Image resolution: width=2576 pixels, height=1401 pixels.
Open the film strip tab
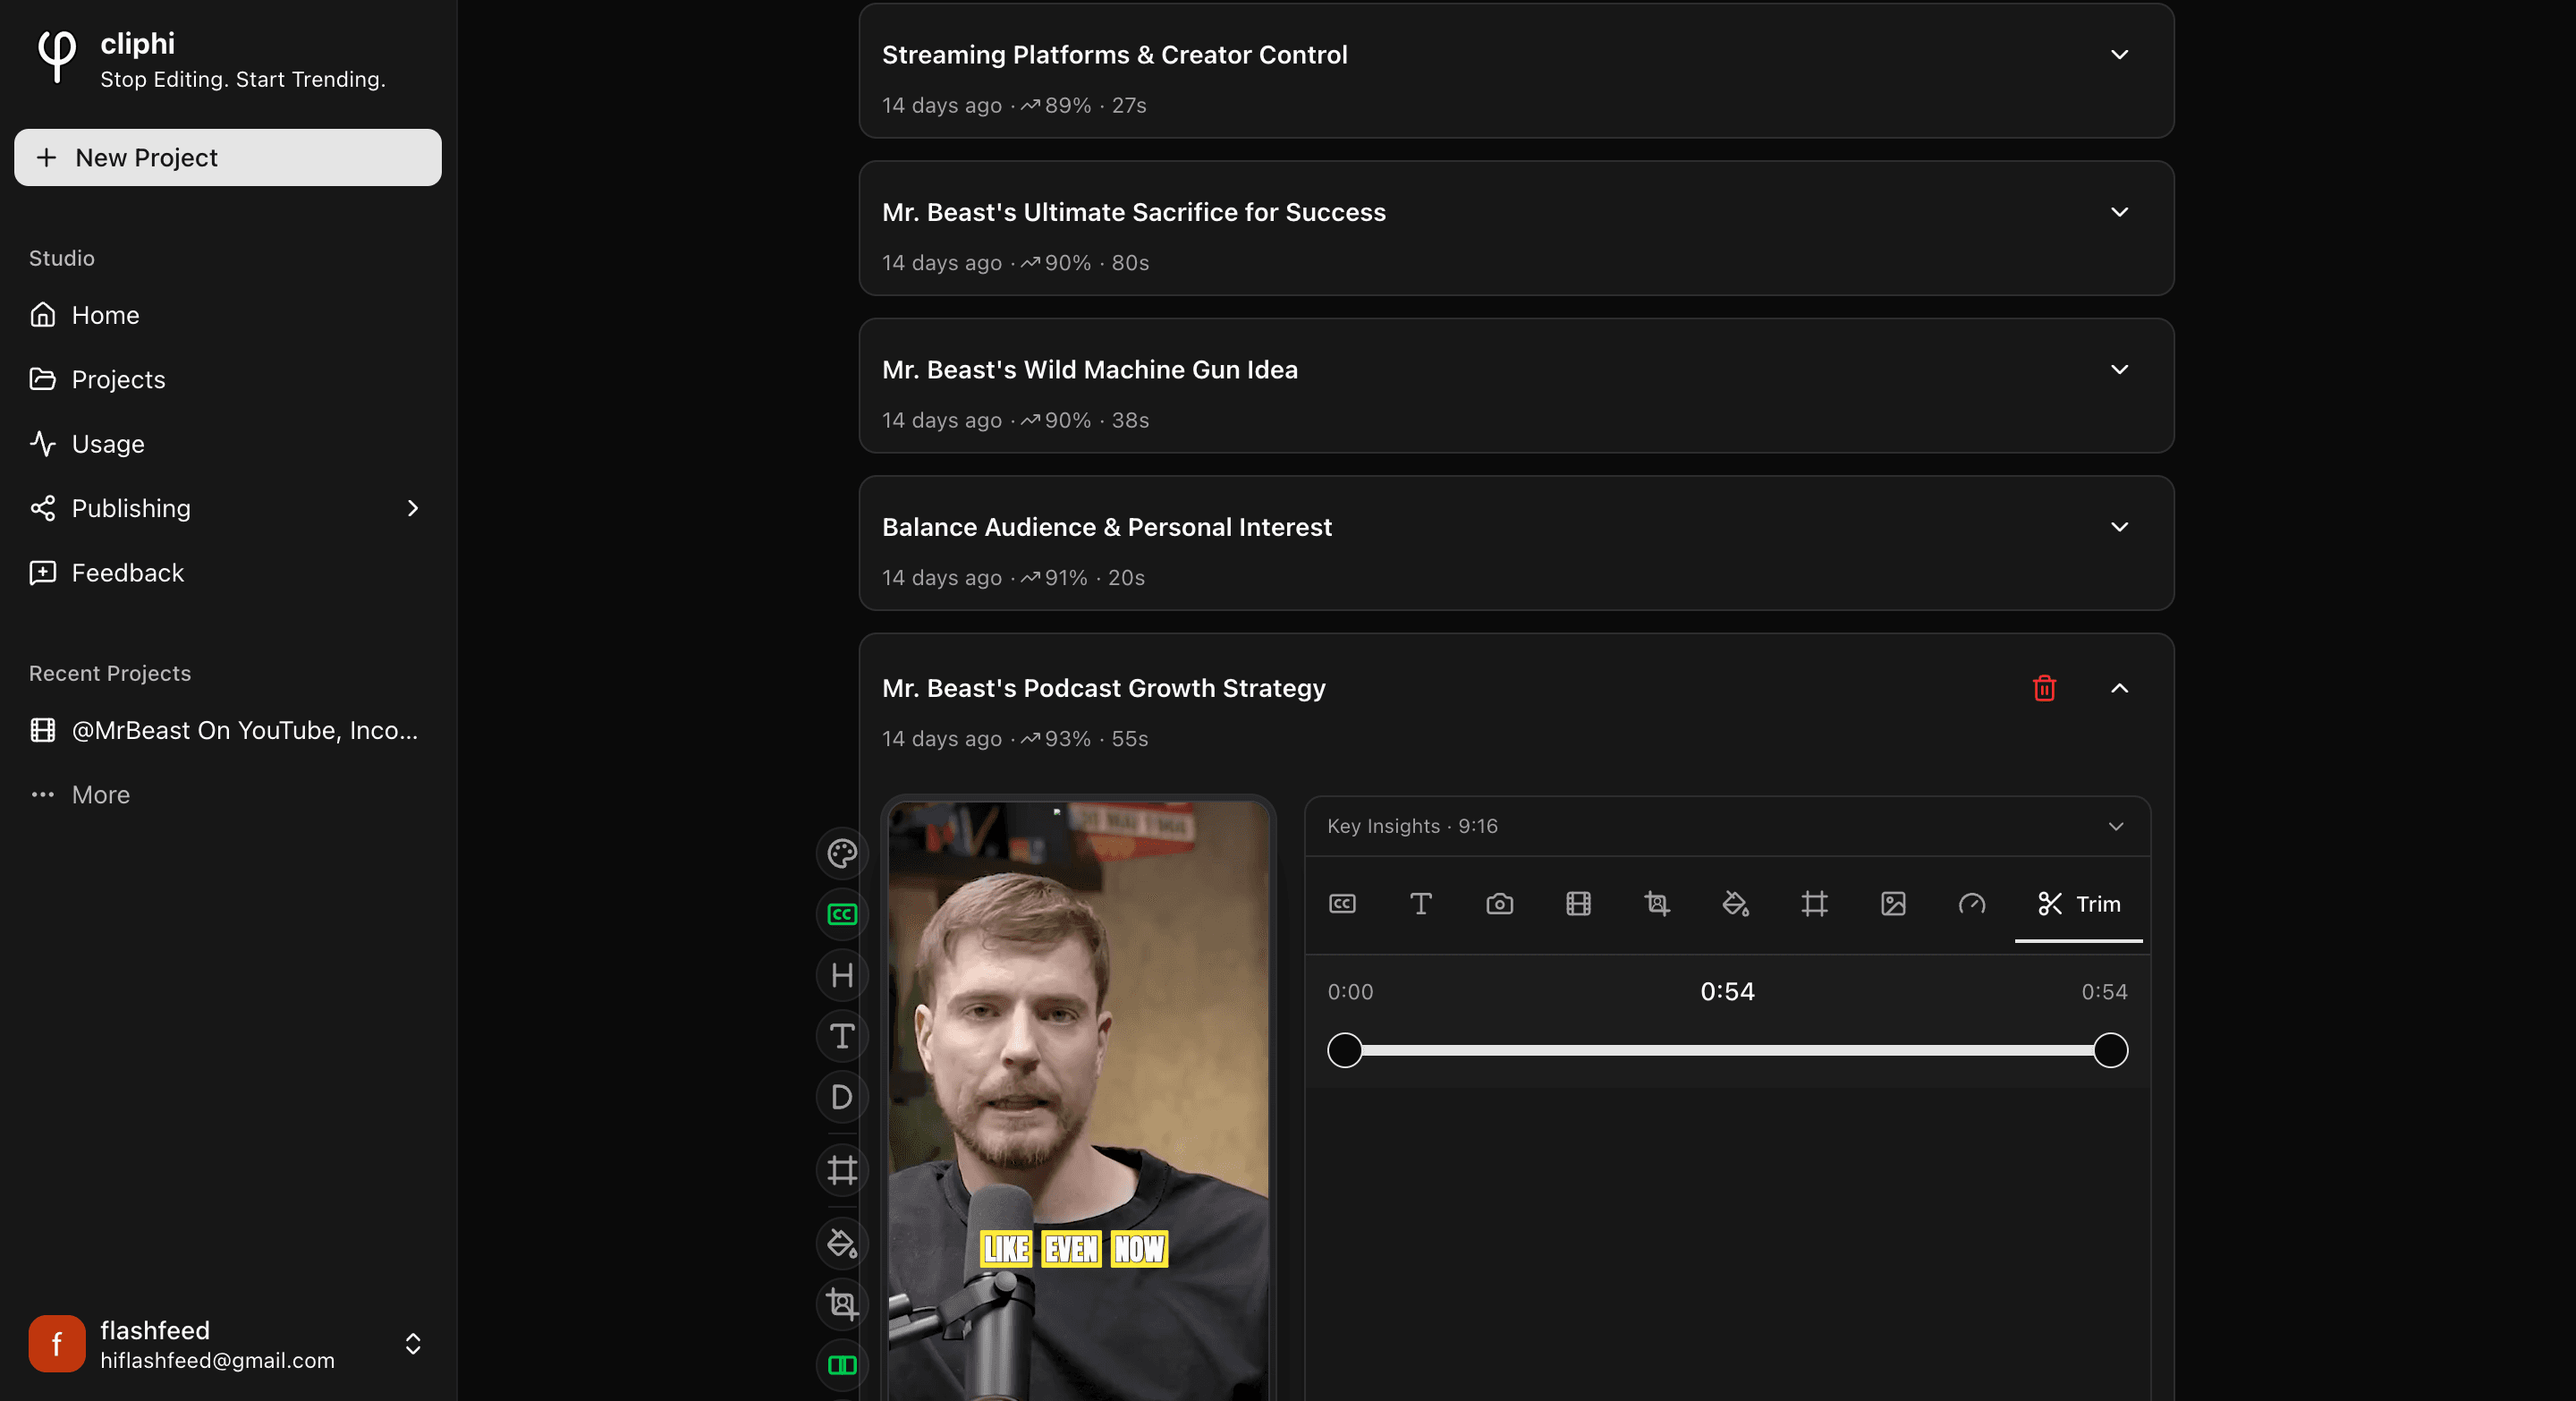(1578, 904)
